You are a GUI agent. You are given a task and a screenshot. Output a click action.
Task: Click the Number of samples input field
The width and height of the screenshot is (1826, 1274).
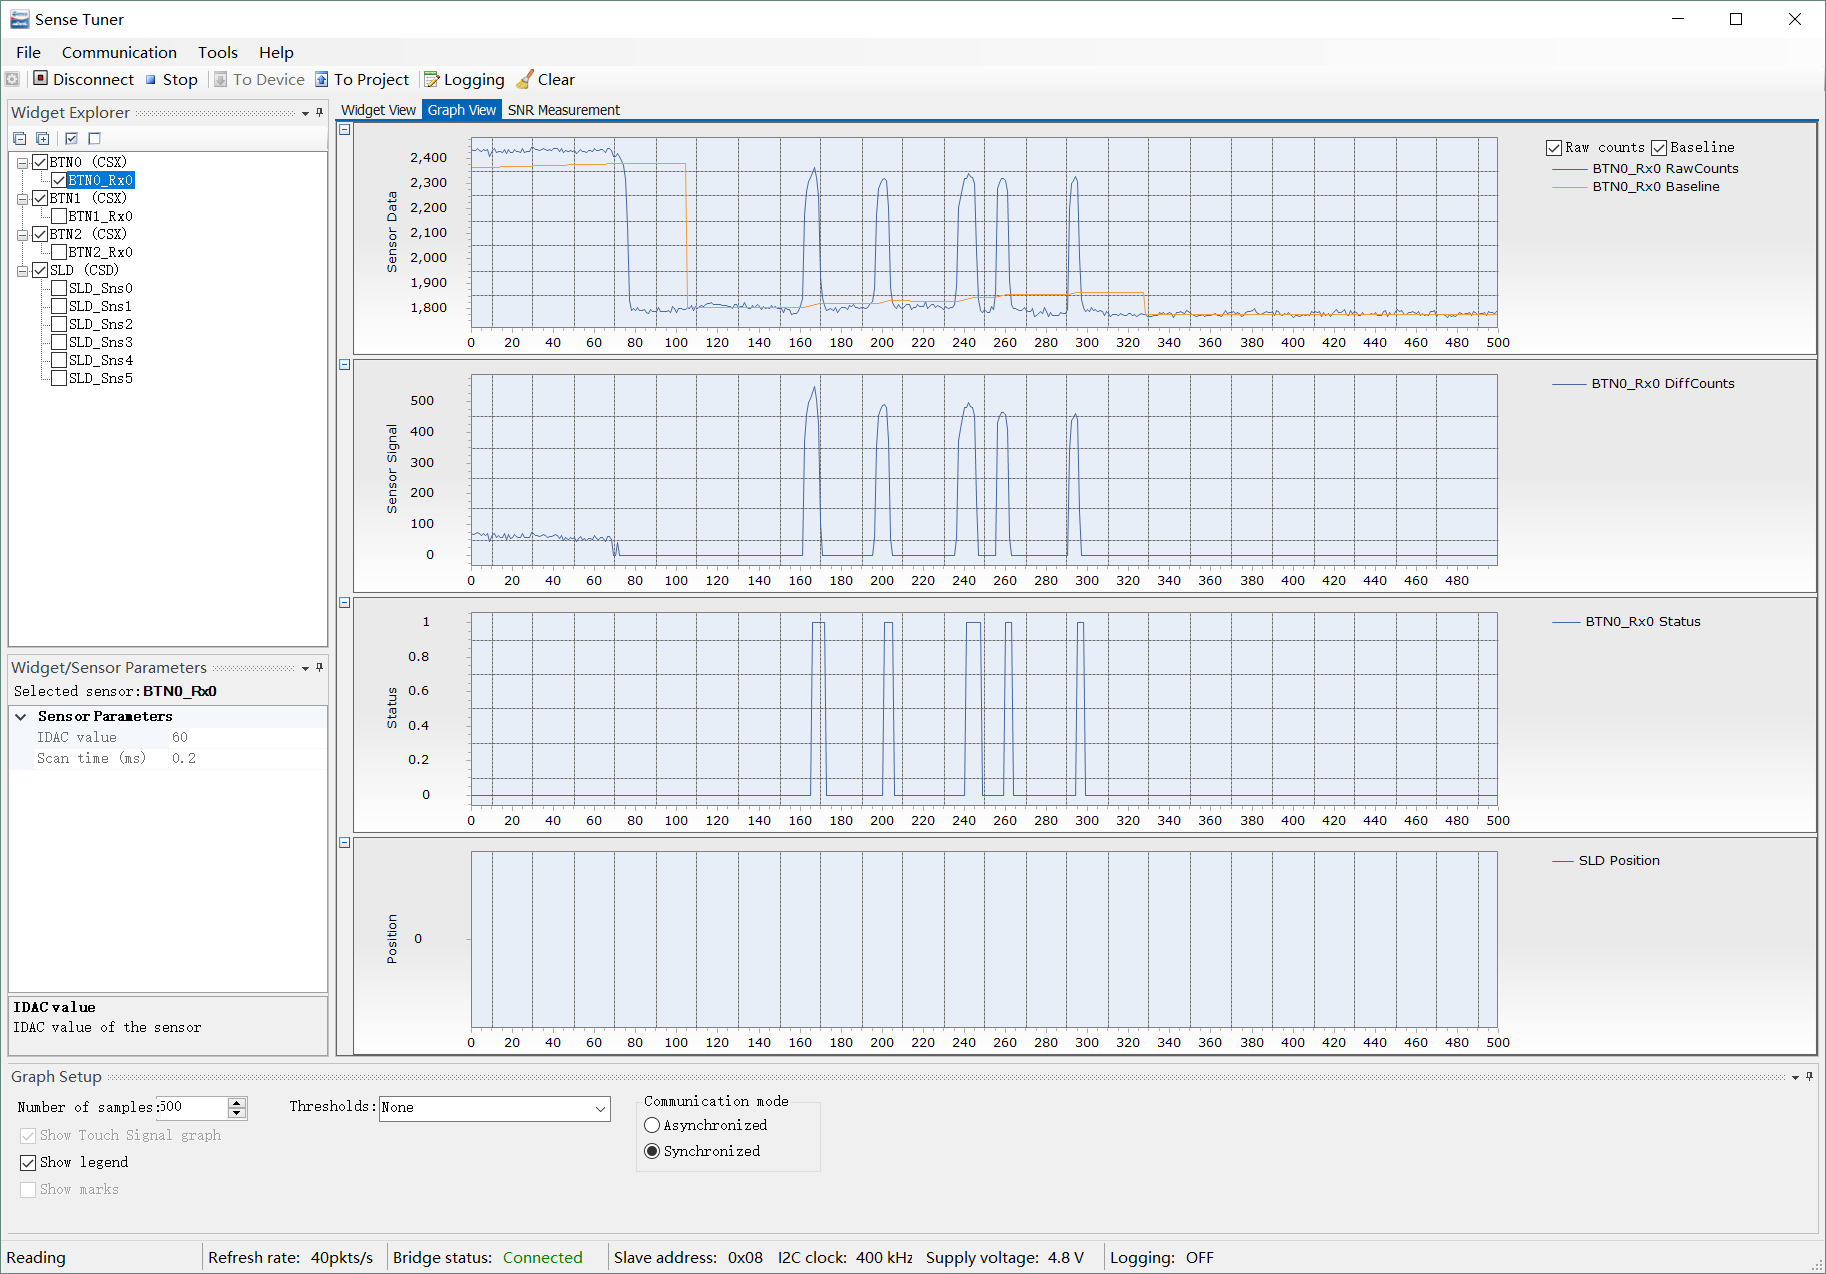coord(192,1107)
